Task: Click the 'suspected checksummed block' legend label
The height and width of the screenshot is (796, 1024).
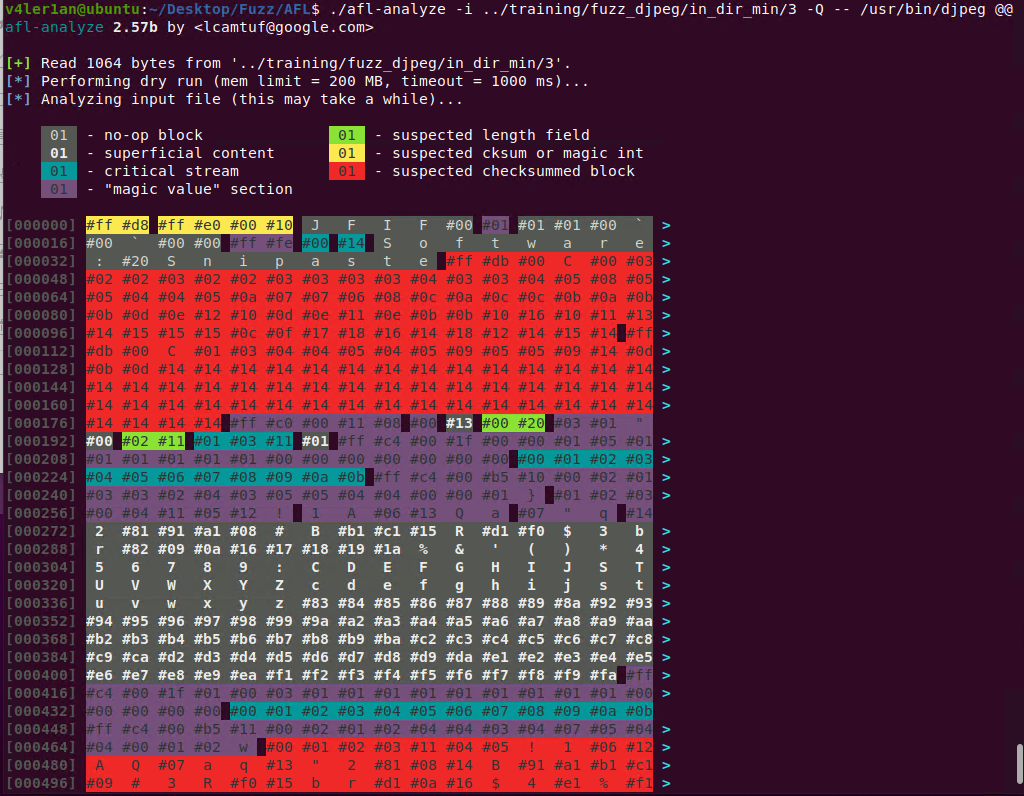Action: (513, 171)
